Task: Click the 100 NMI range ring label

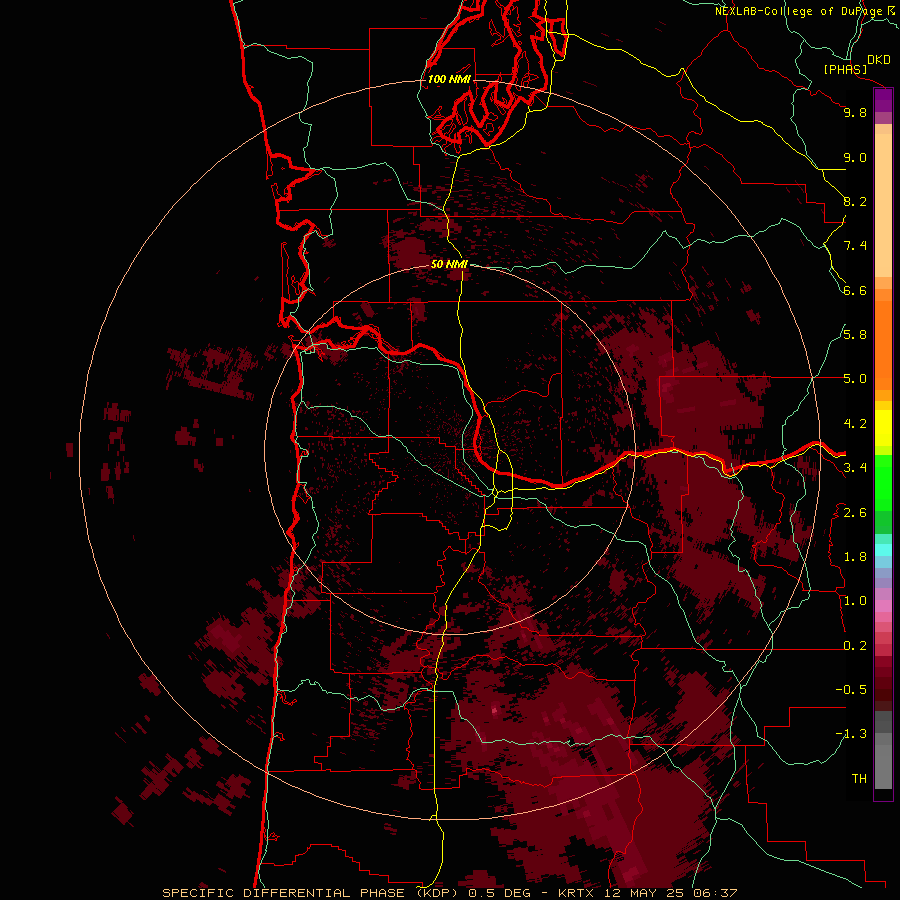Action: [x=449, y=79]
